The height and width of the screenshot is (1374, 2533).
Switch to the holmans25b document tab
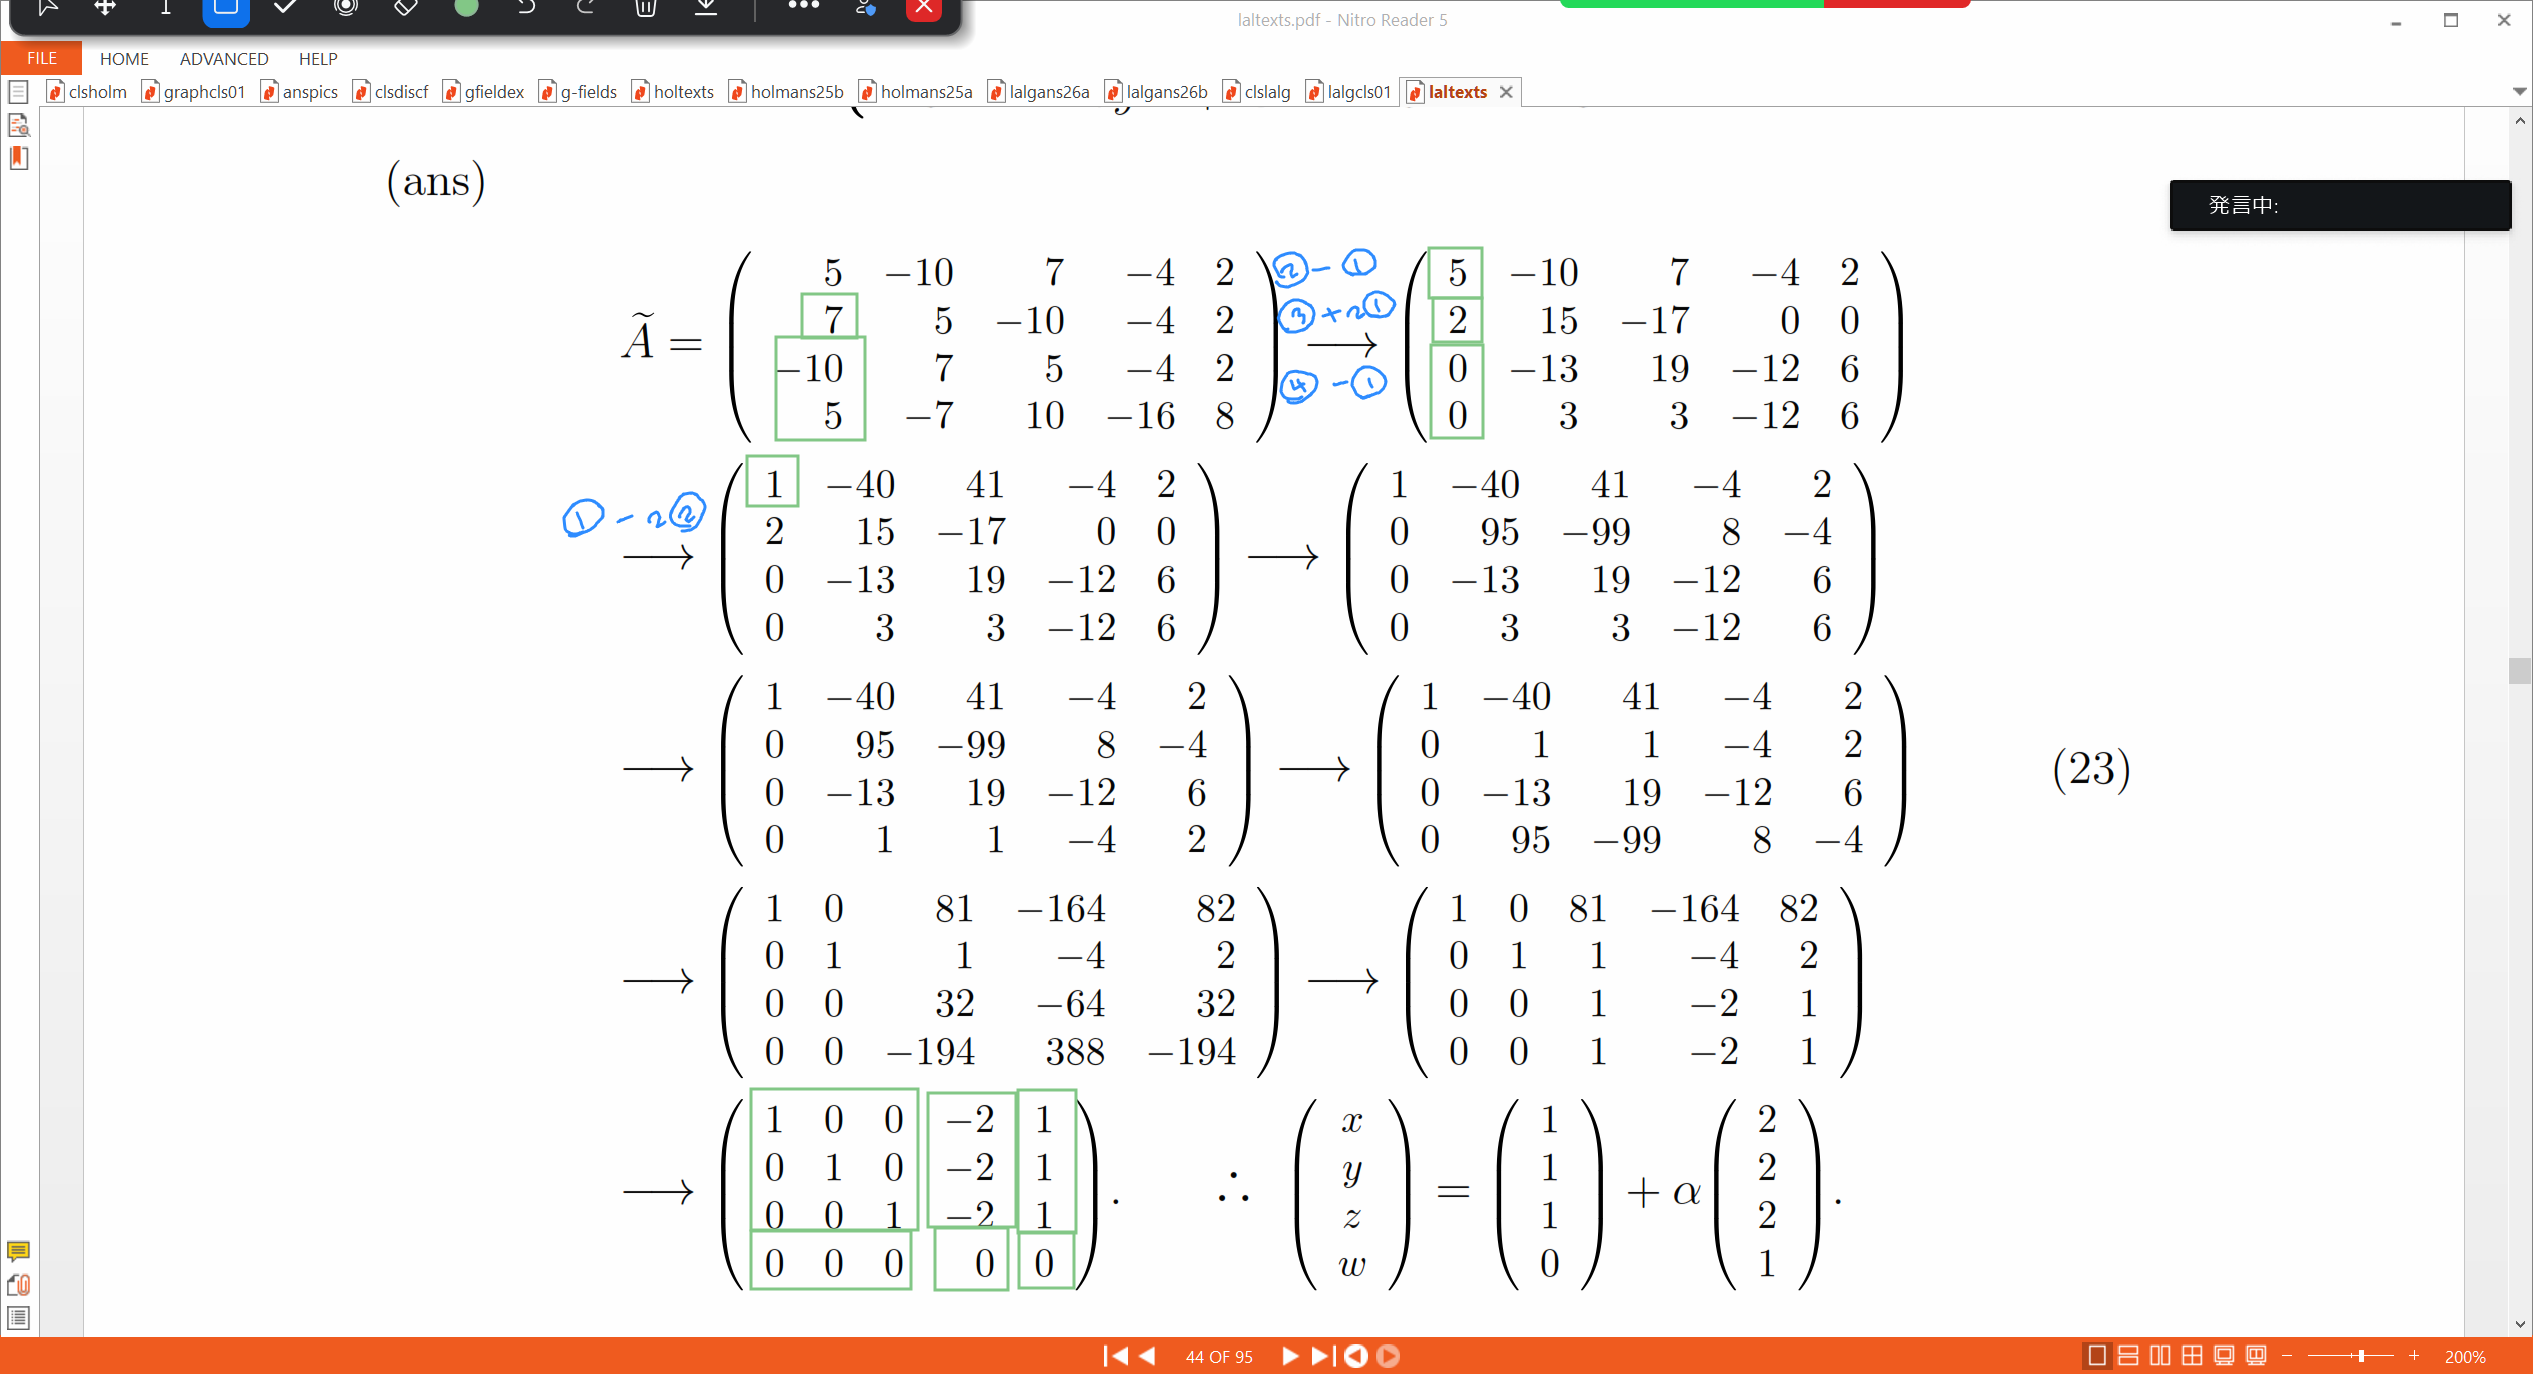coord(787,92)
